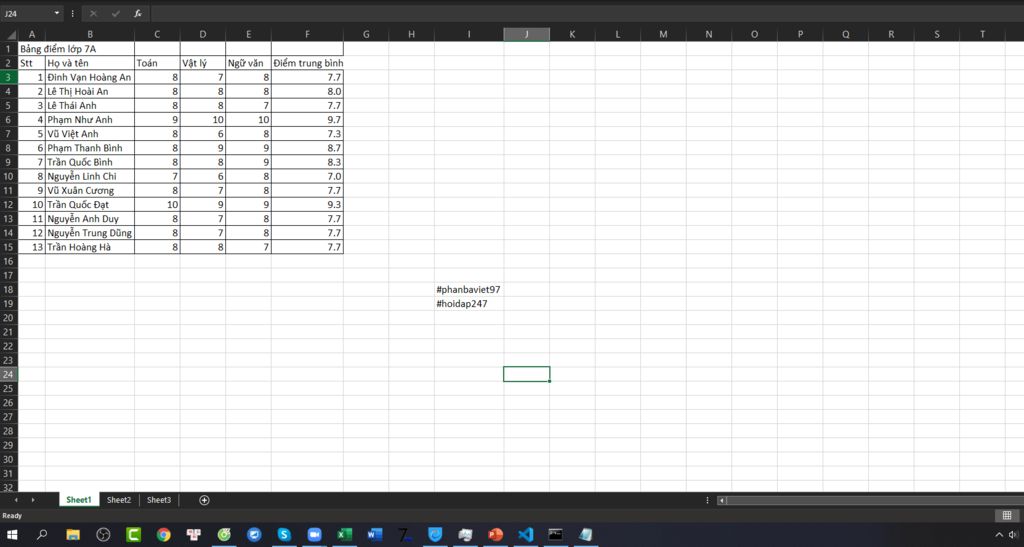Select cell 'Đinh Vạn Hoàng An'

pyautogui.click(x=89, y=77)
